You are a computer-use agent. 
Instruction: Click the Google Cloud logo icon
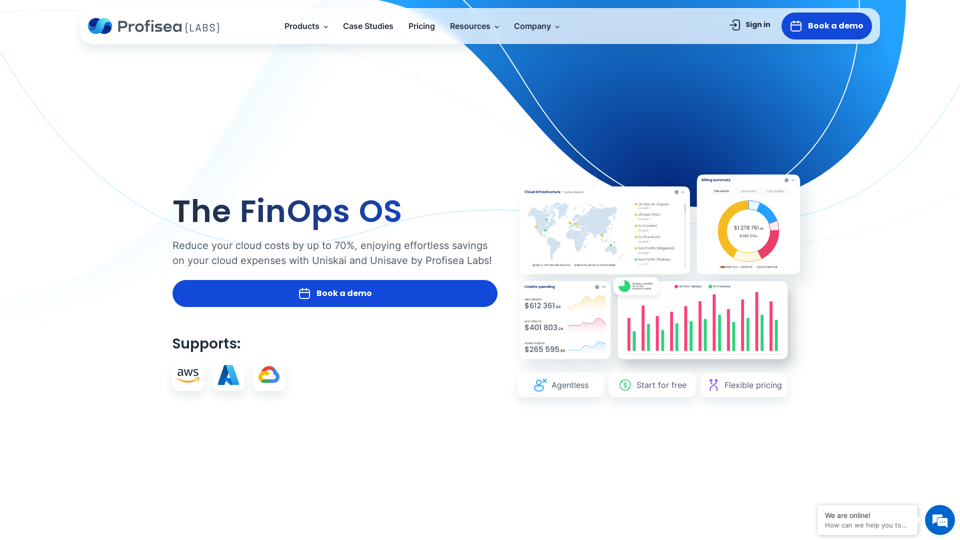[x=269, y=375]
